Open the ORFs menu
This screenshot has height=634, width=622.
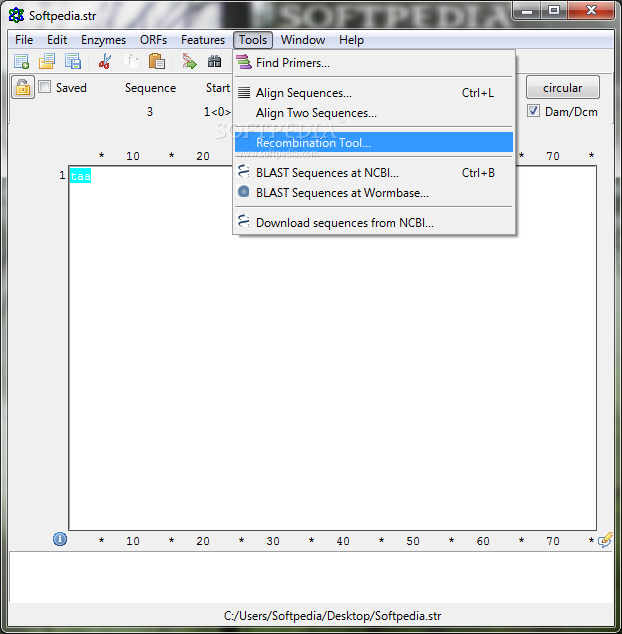click(x=153, y=40)
